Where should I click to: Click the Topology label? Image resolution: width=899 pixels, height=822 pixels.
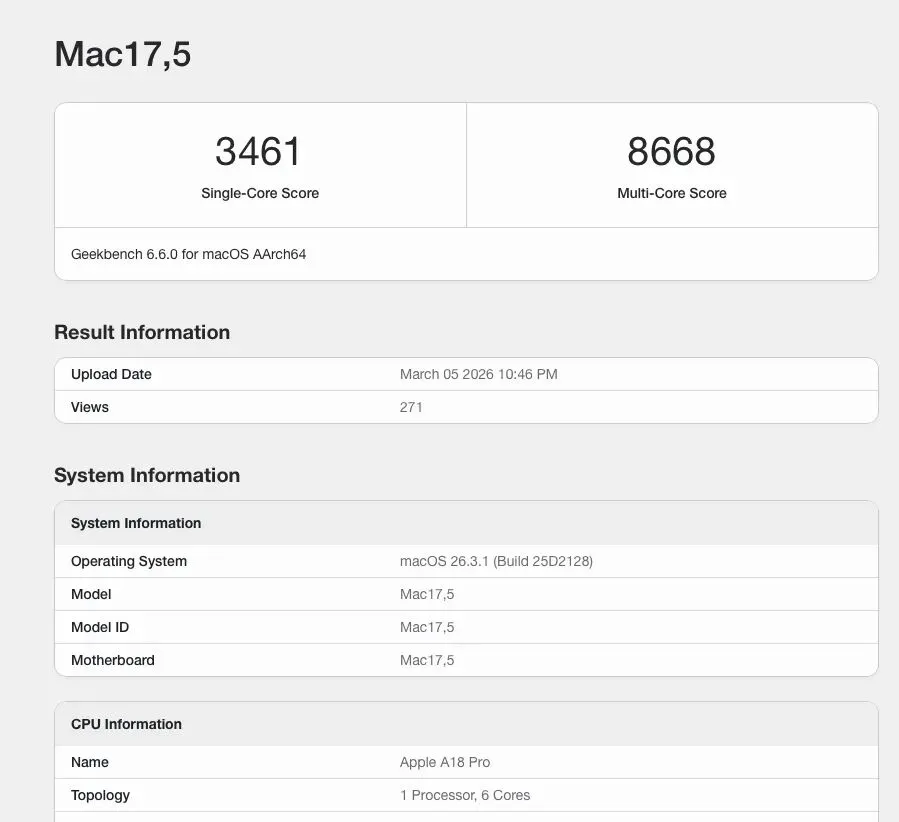coord(100,796)
